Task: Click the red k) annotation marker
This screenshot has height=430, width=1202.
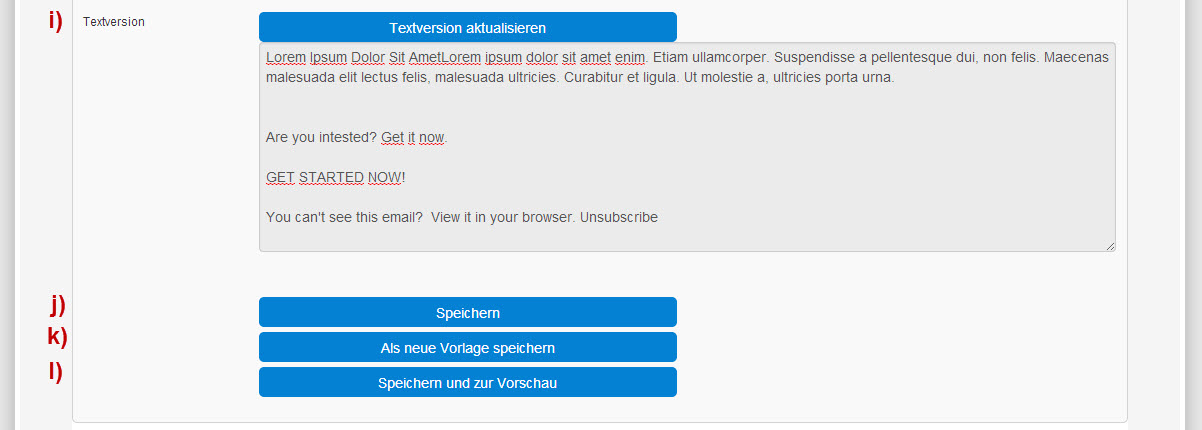Action: 58,335
